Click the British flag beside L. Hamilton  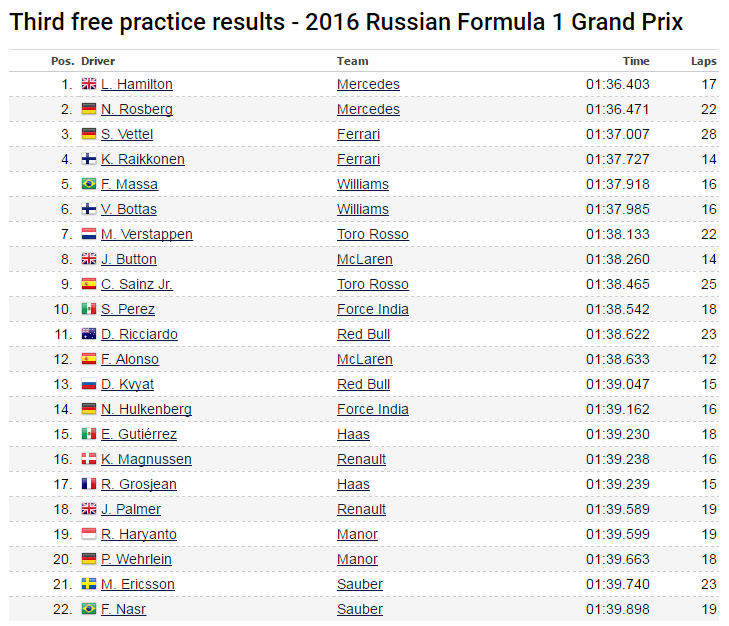click(88, 85)
